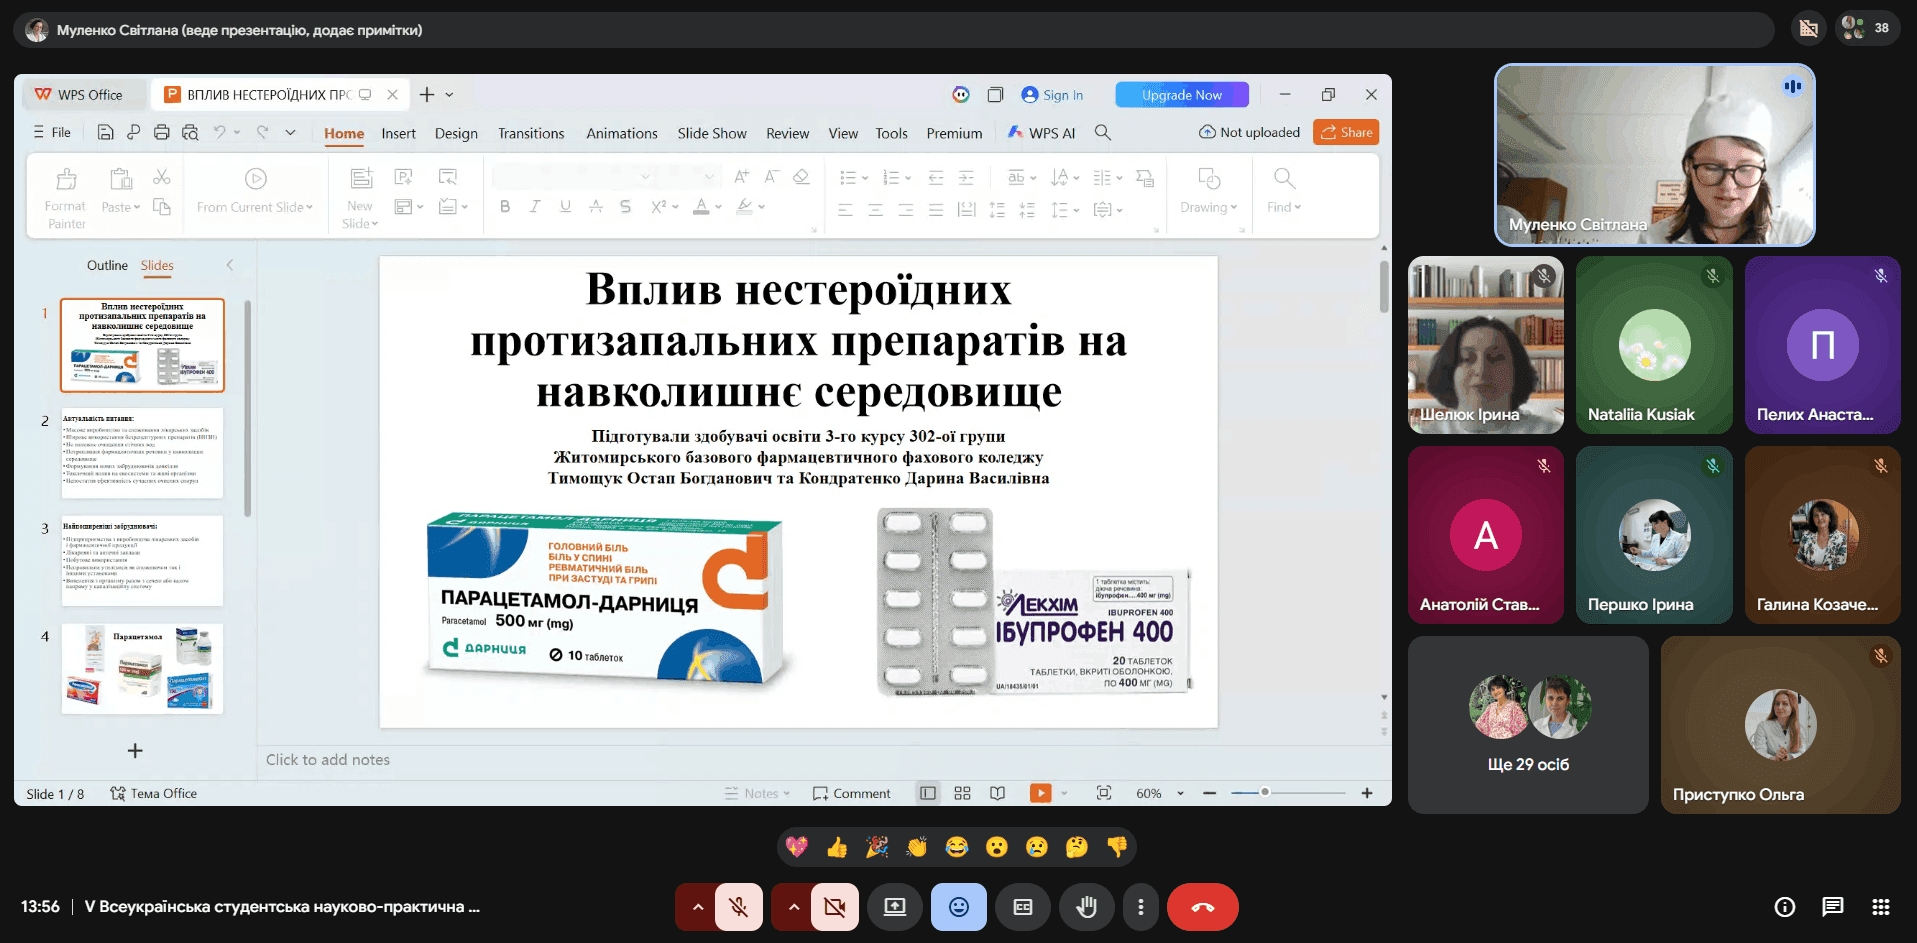Send thumbs down reaction
The image size is (1917, 943).
point(1117,847)
